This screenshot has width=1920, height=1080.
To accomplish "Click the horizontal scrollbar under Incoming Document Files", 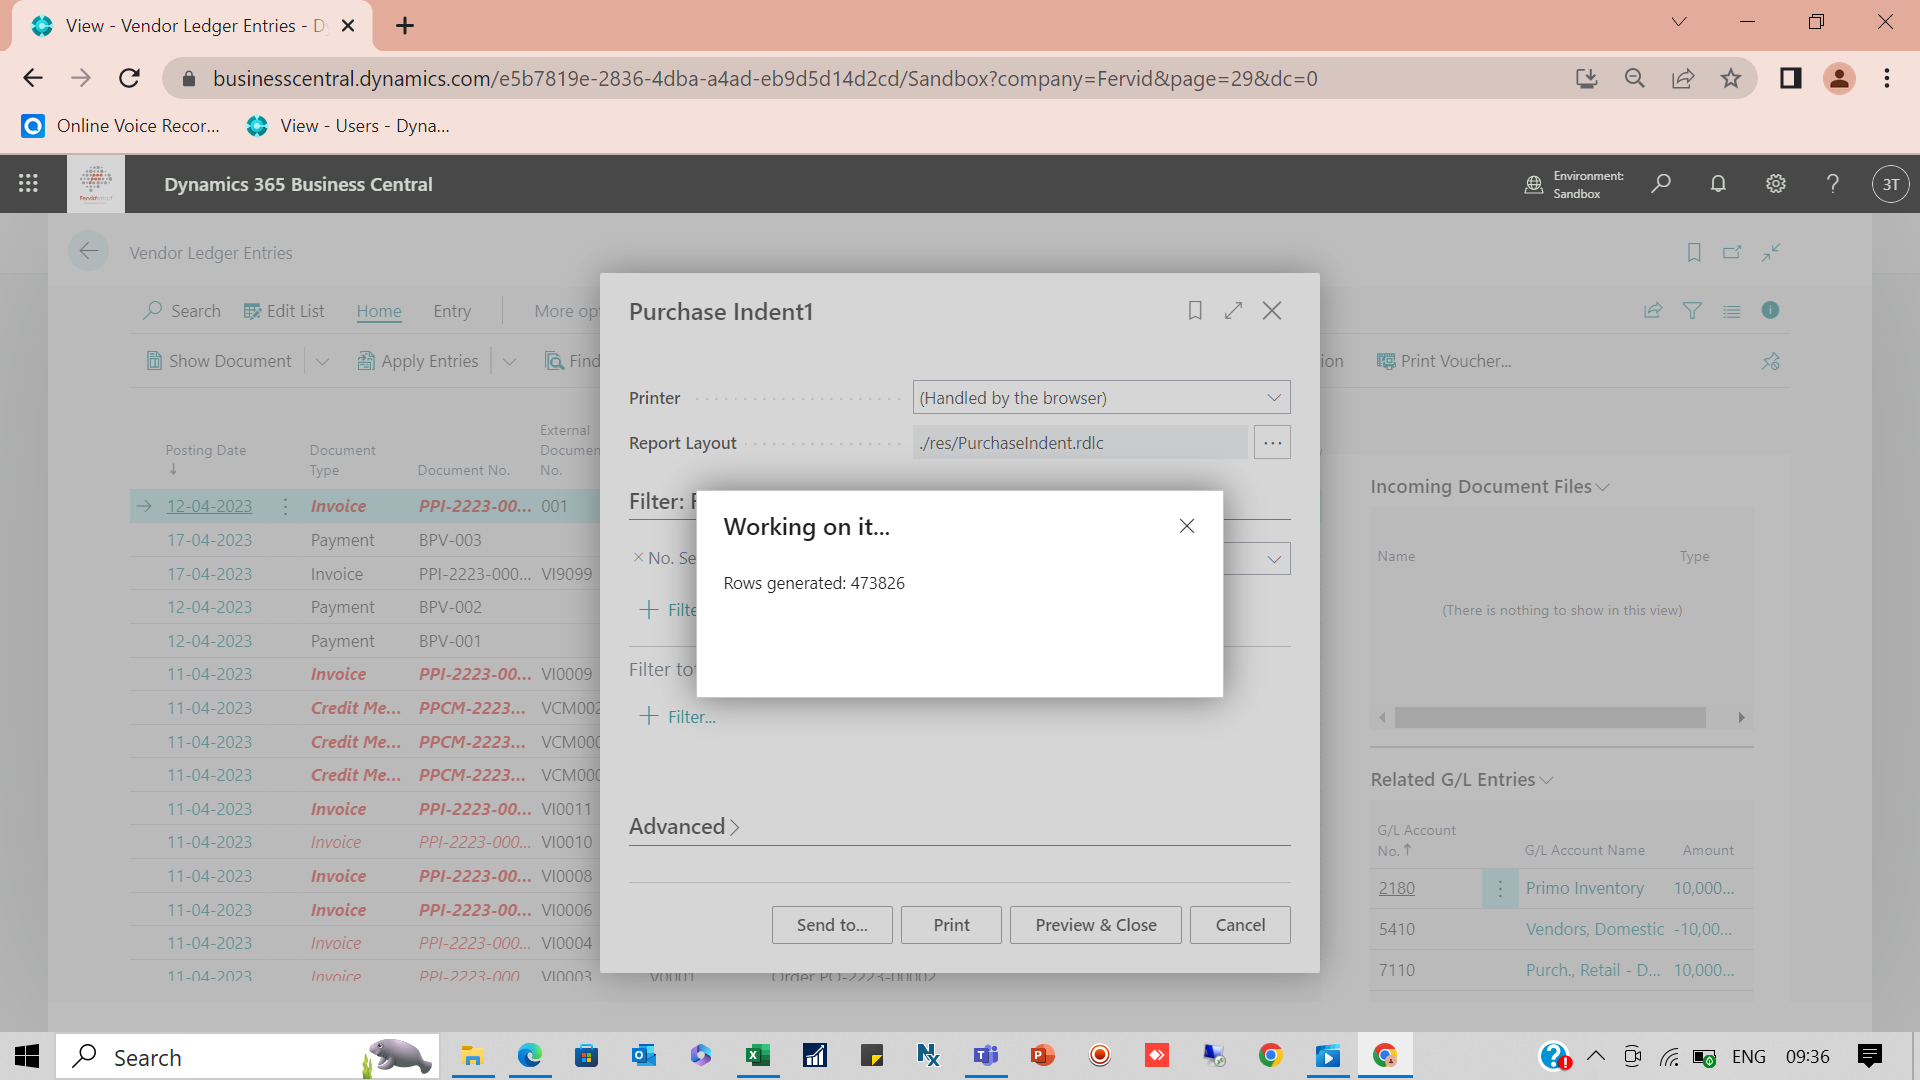I will click(x=1550, y=717).
